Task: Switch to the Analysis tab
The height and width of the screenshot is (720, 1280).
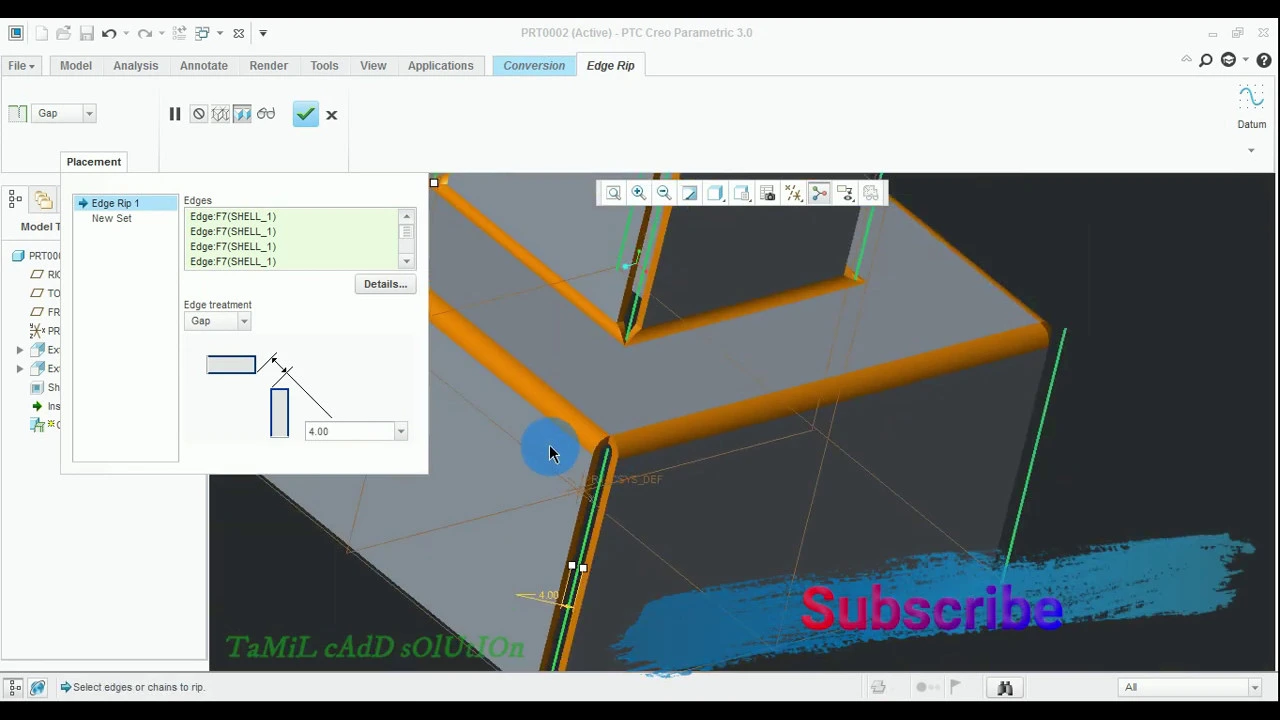Action: pyautogui.click(x=135, y=66)
